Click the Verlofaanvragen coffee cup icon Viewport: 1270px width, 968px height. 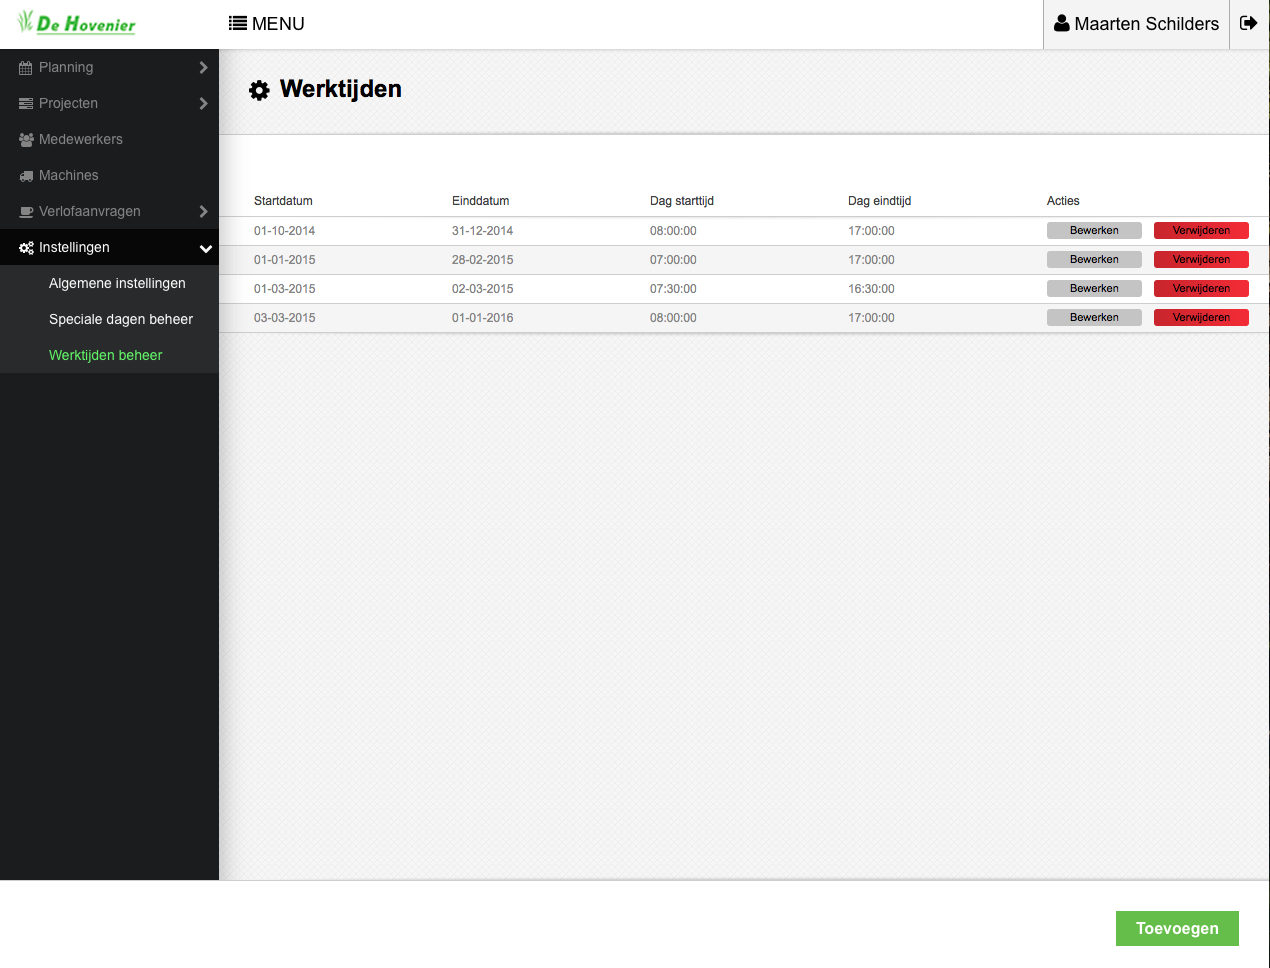pos(26,212)
